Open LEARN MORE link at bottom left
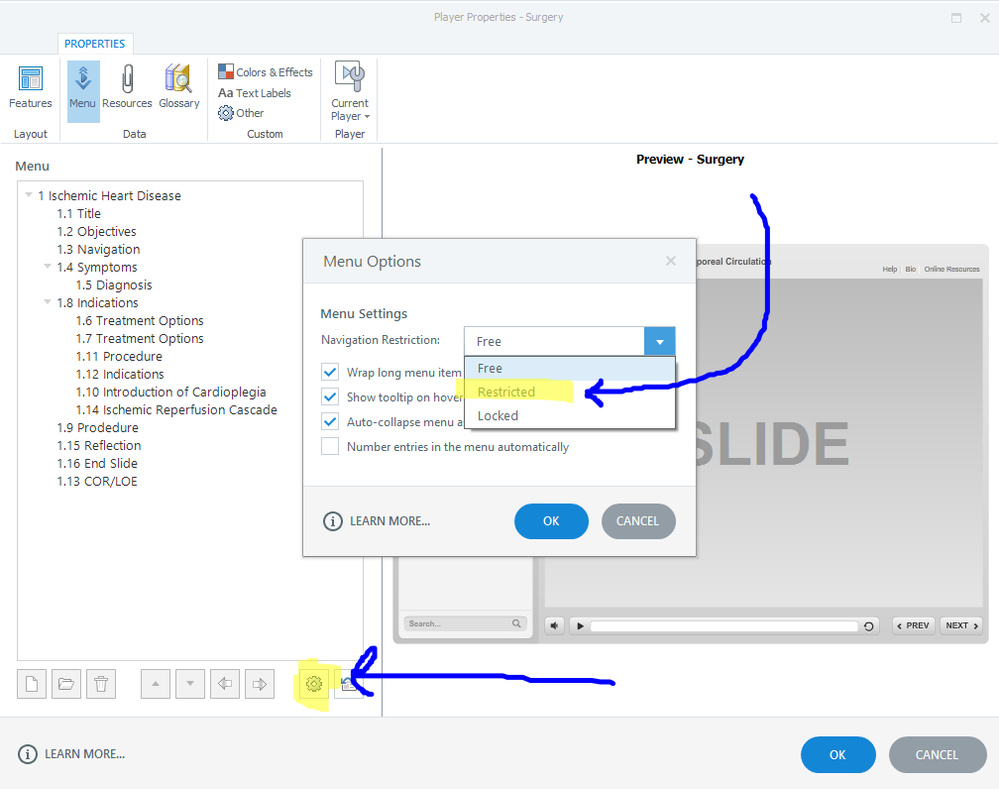The height and width of the screenshot is (789, 999). [85, 755]
